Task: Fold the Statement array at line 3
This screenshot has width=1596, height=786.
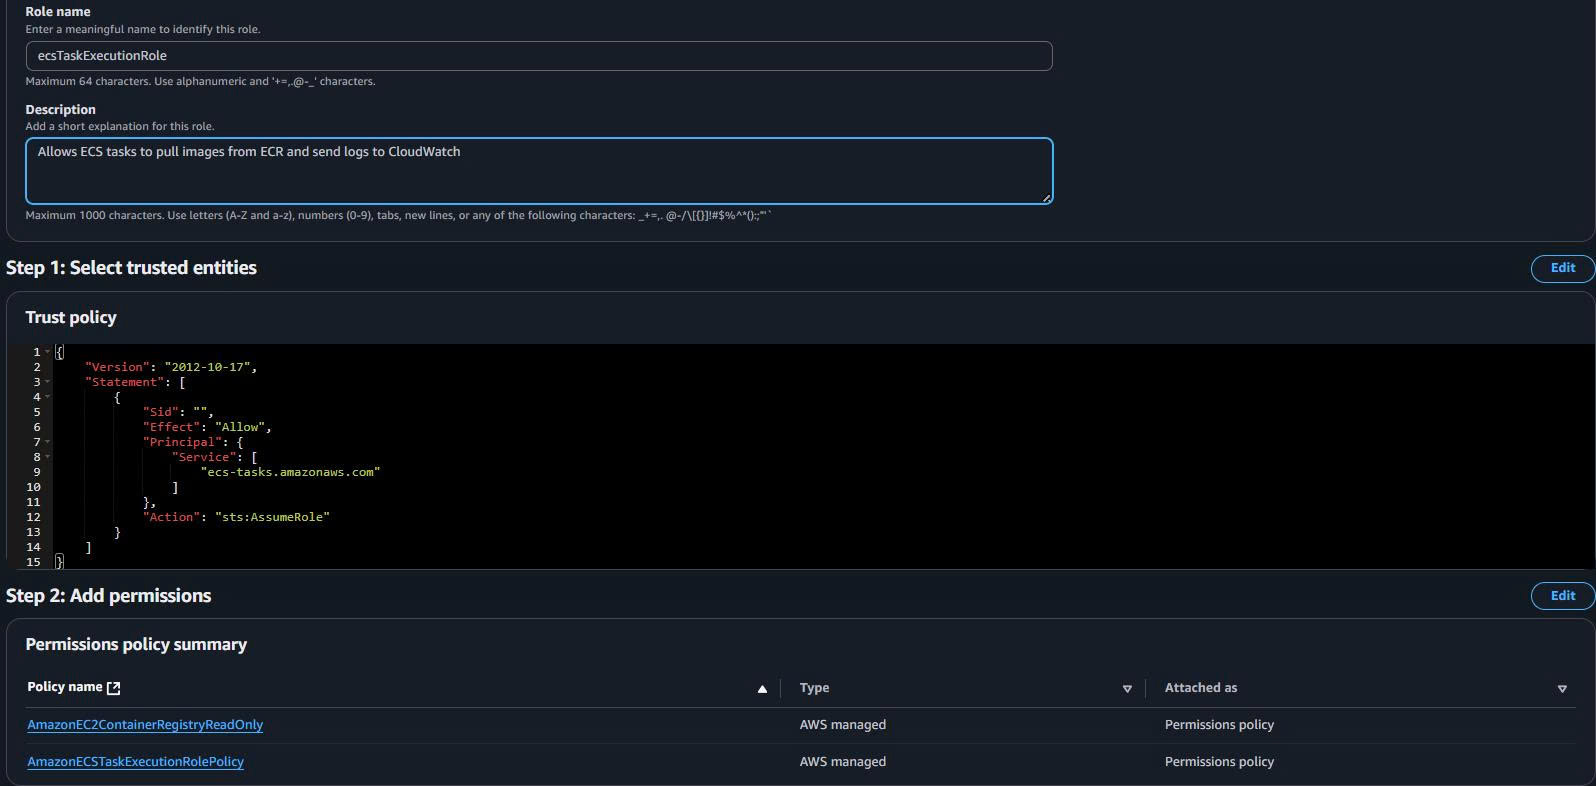Action: (47, 382)
